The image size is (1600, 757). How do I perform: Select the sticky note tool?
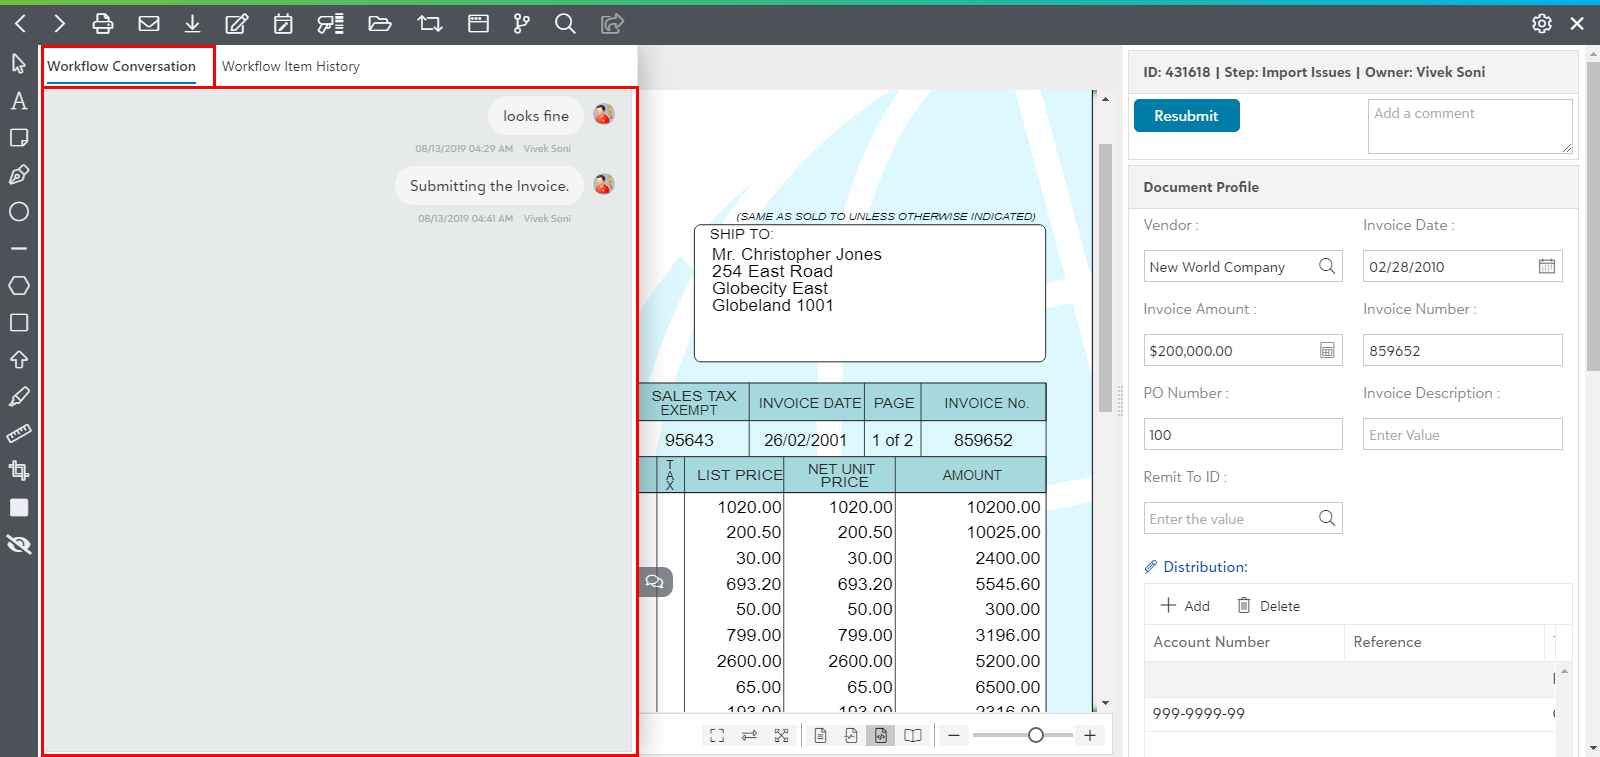[18, 138]
